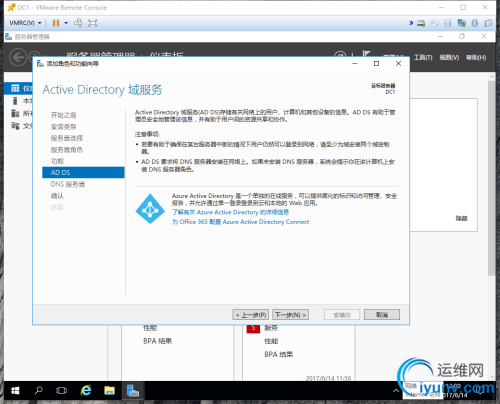Refresh Server Manager dashboard icon
Screen dimensions: 500x404
[x=340, y=55]
